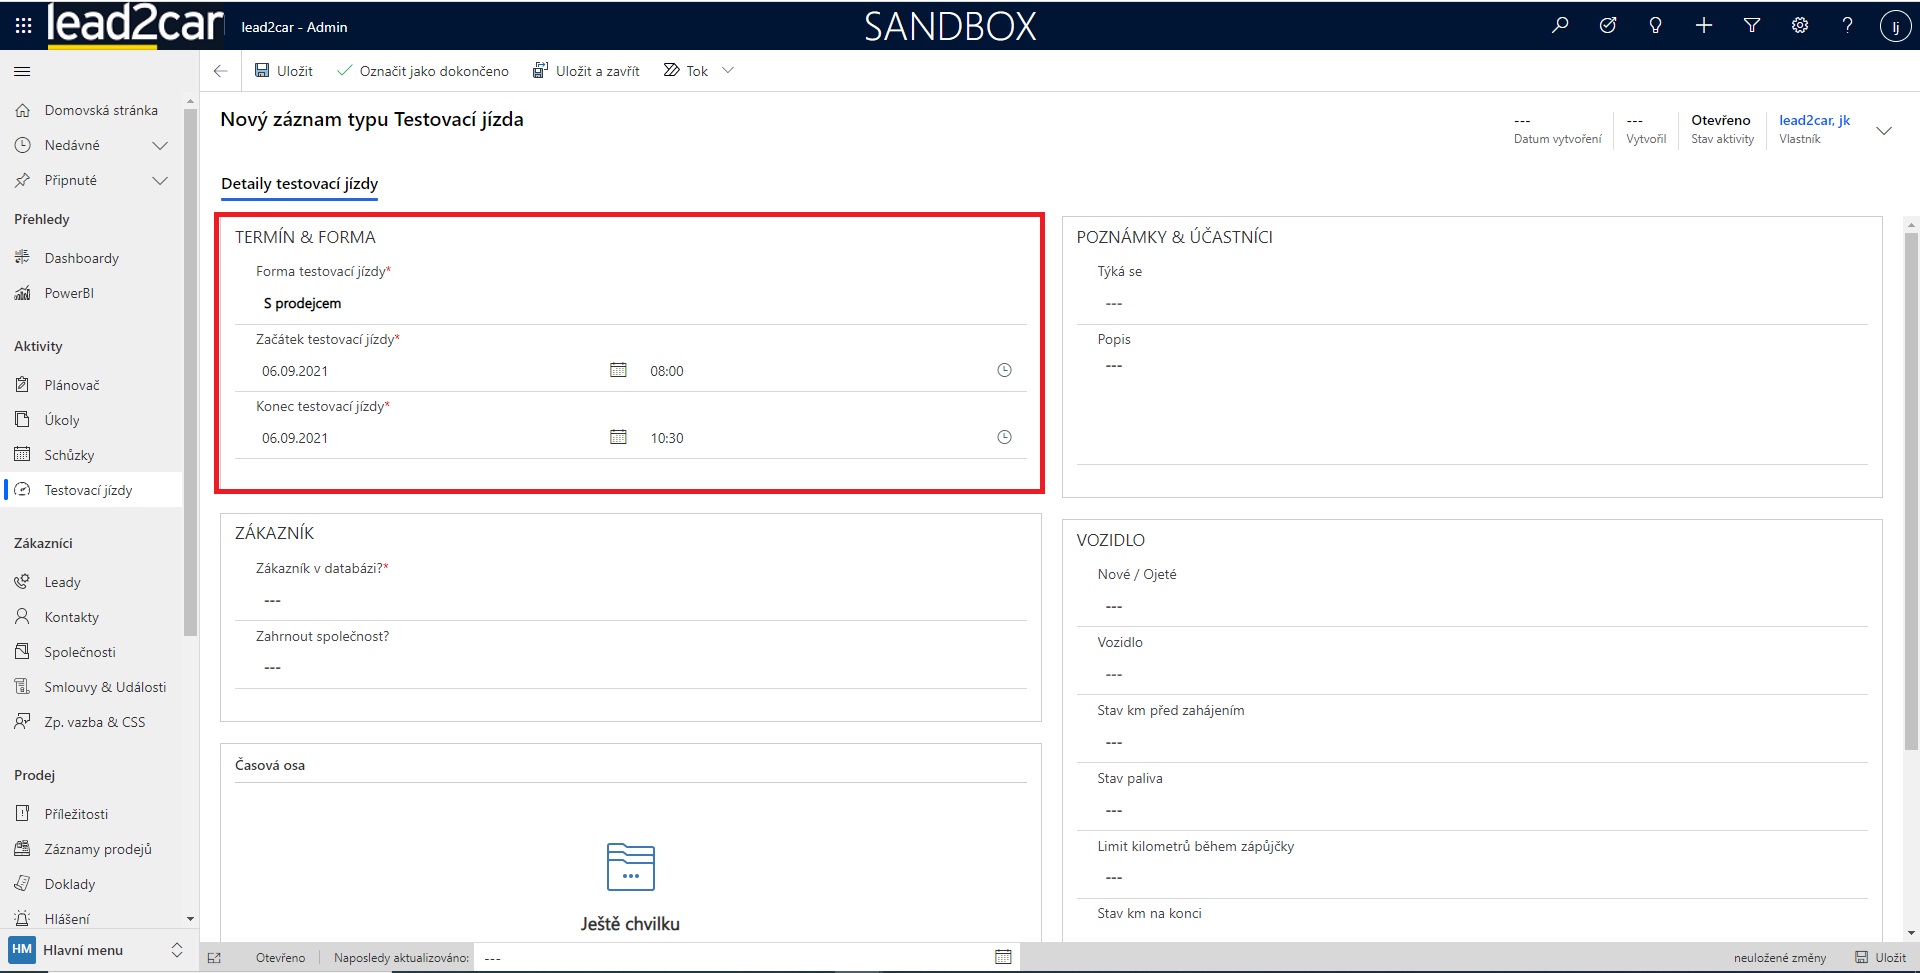The height and width of the screenshot is (973, 1920).
Task: Open time picker for Konec testovací jízdy
Action: (x=1004, y=437)
